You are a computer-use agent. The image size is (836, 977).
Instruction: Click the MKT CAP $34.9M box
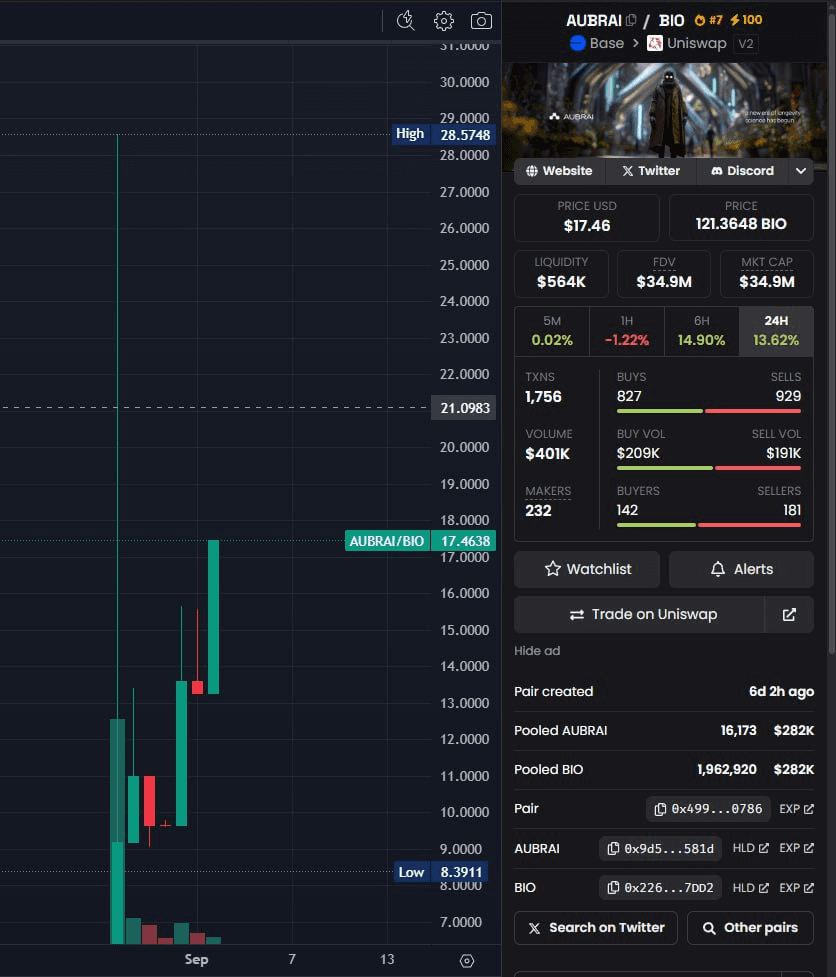[767, 274]
